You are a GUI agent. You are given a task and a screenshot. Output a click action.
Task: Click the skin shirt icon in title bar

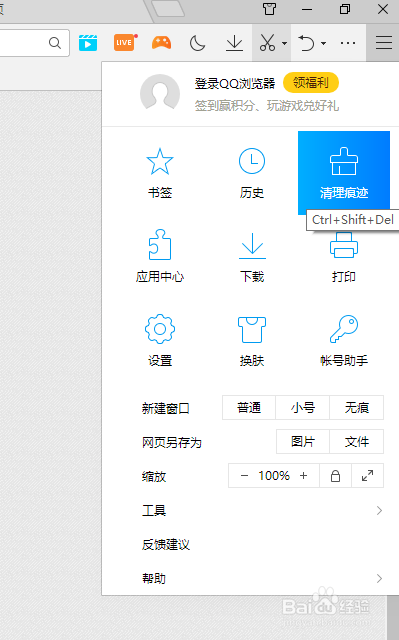click(269, 9)
